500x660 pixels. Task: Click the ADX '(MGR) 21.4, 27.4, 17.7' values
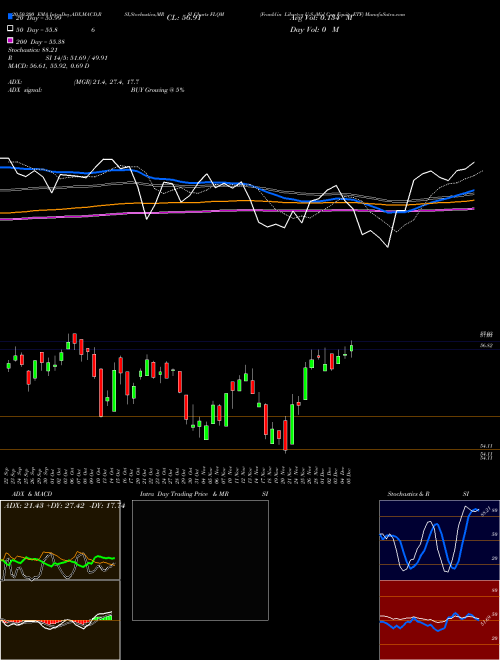click(106, 82)
